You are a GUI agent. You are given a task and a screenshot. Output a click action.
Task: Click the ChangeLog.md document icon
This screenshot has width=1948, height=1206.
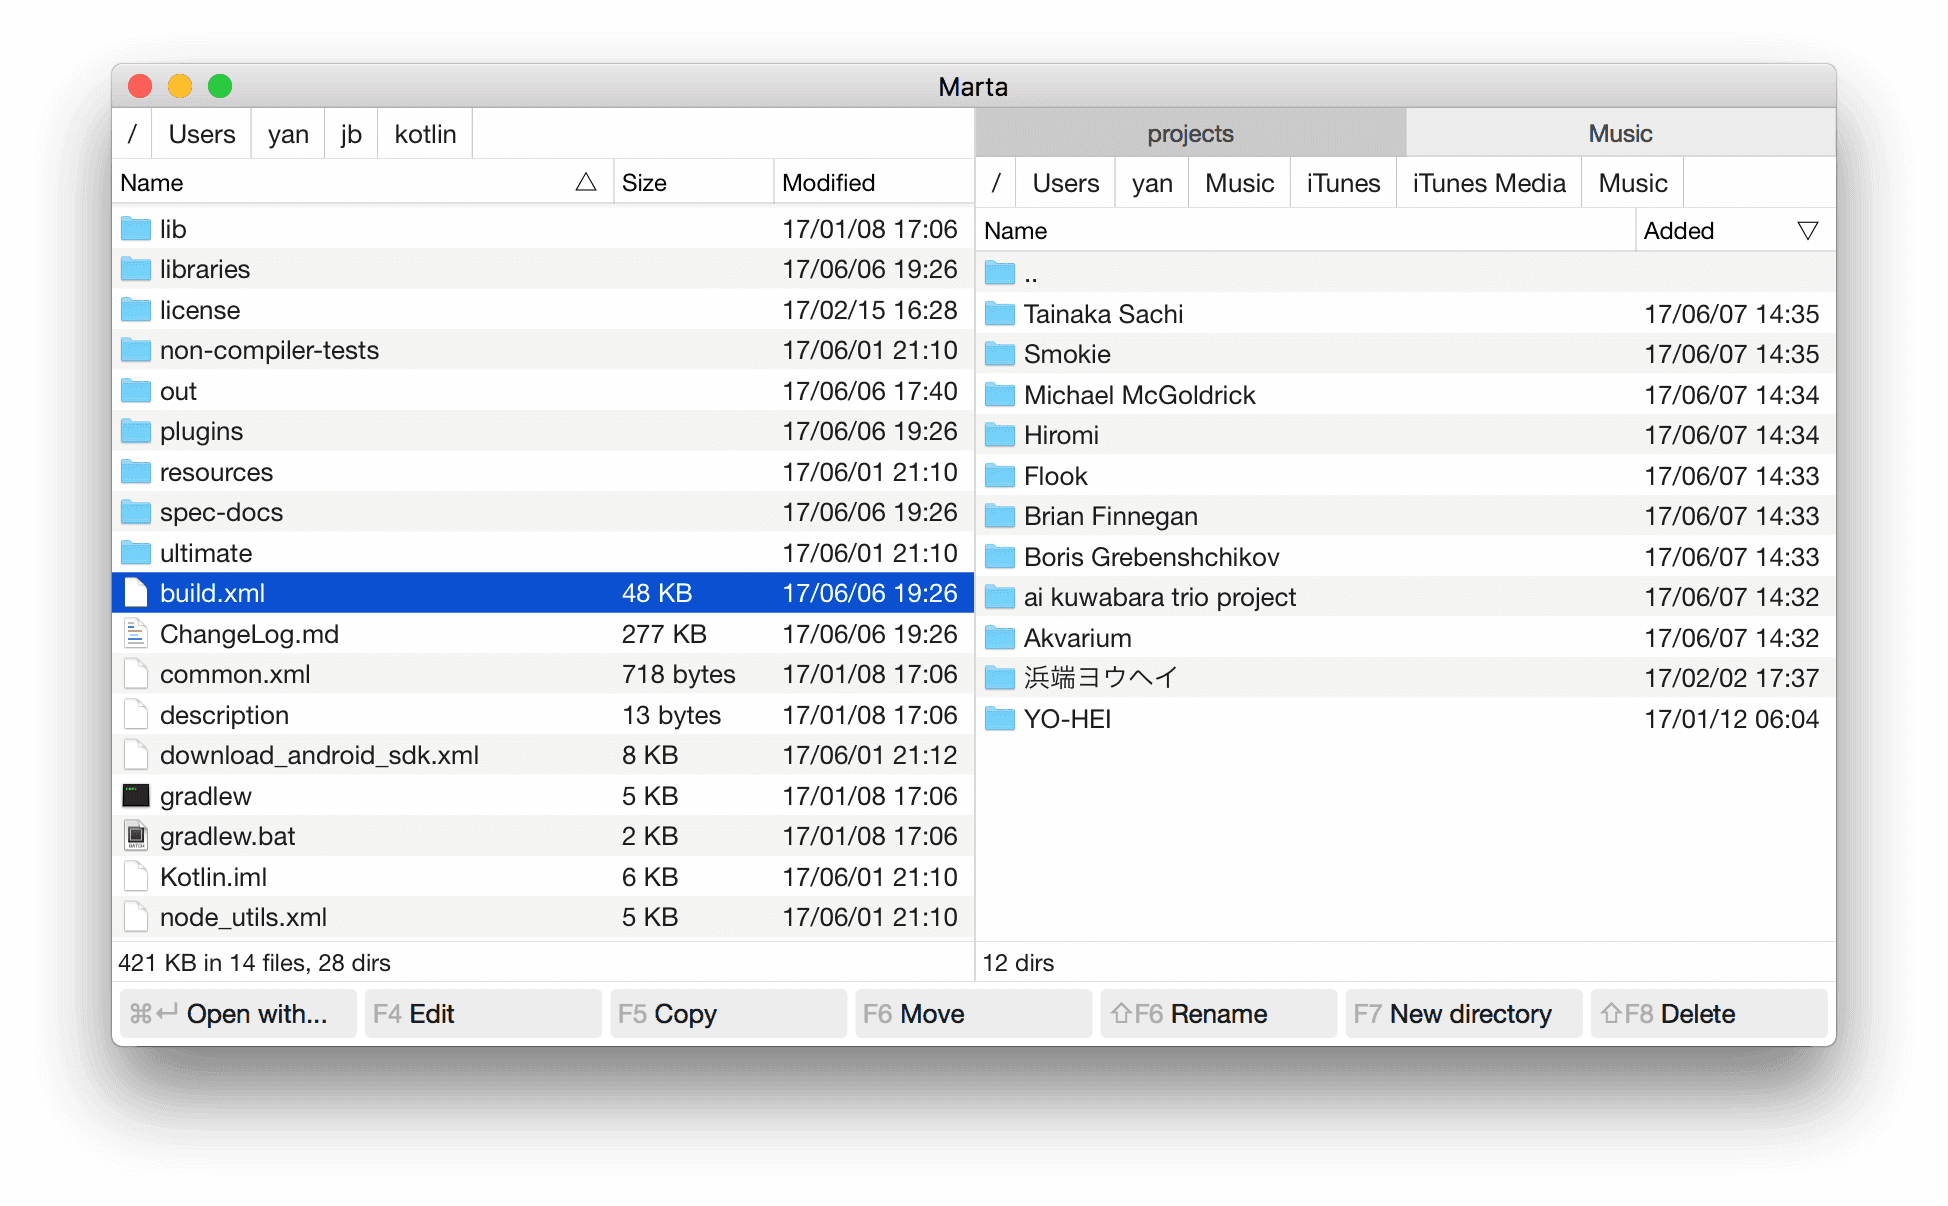136,634
